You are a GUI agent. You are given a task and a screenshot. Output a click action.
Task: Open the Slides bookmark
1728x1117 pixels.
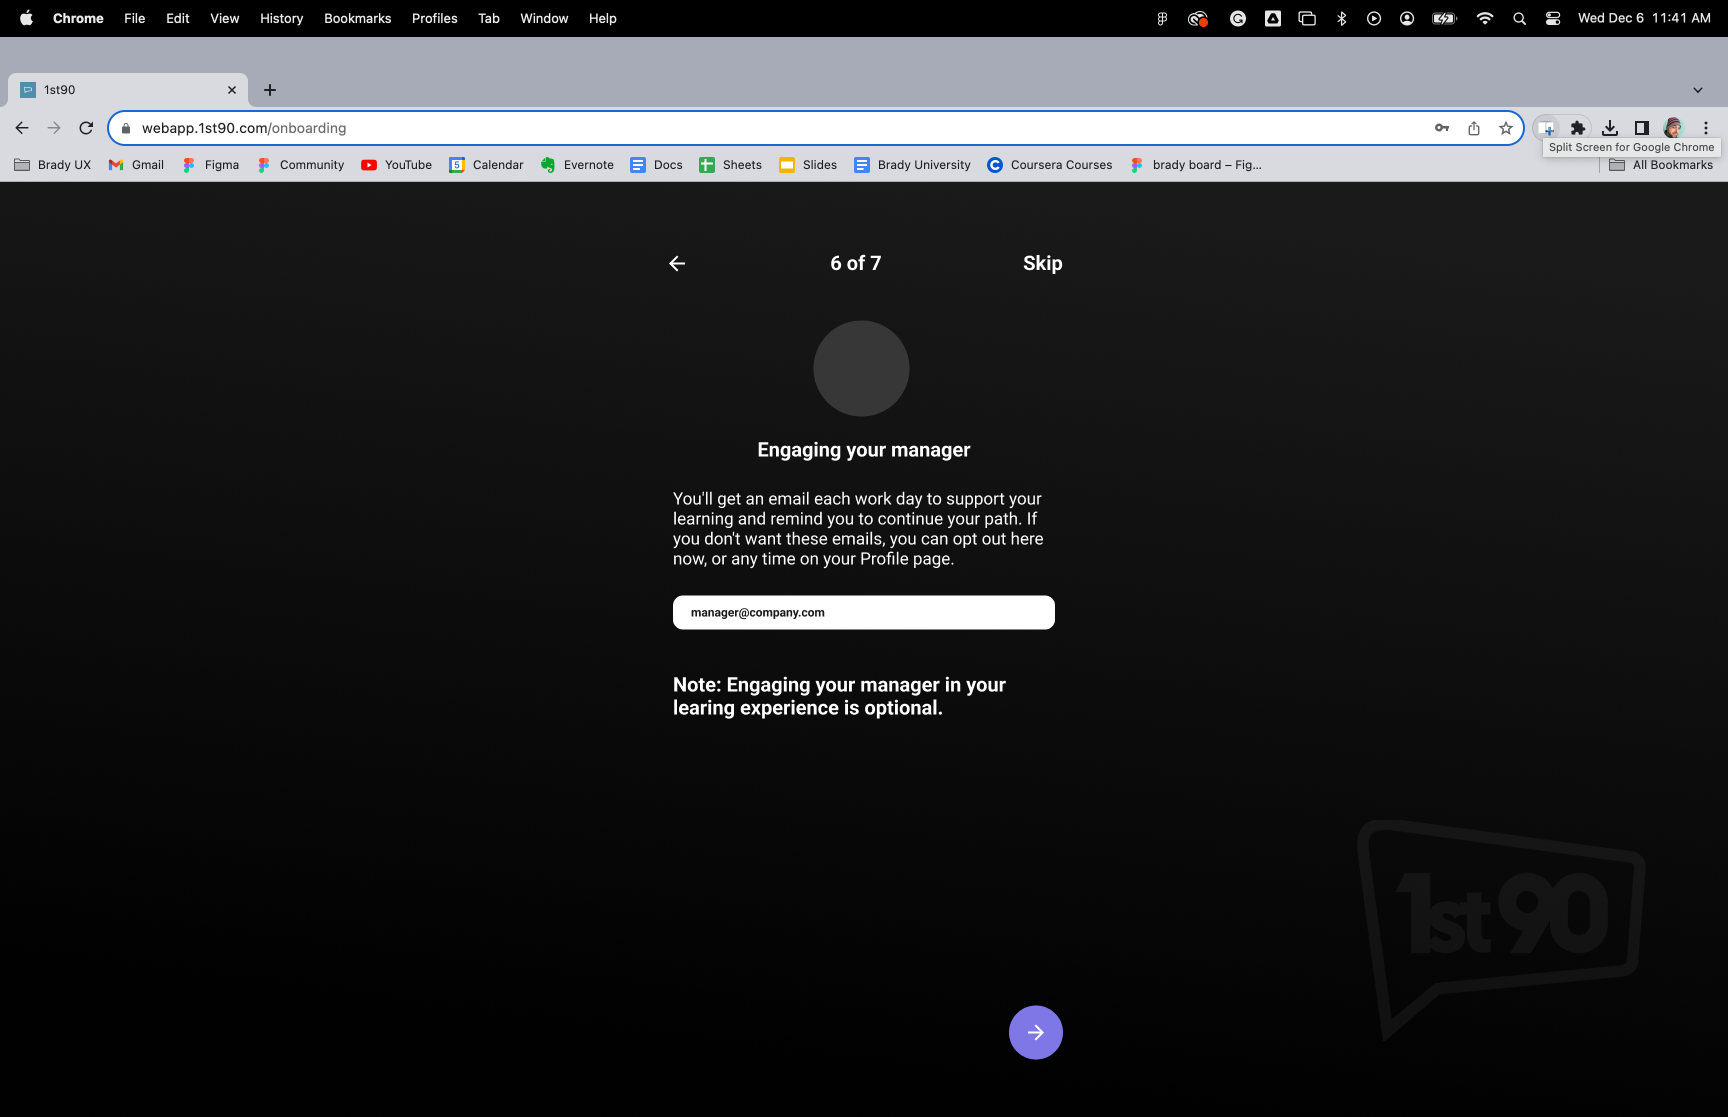808,165
